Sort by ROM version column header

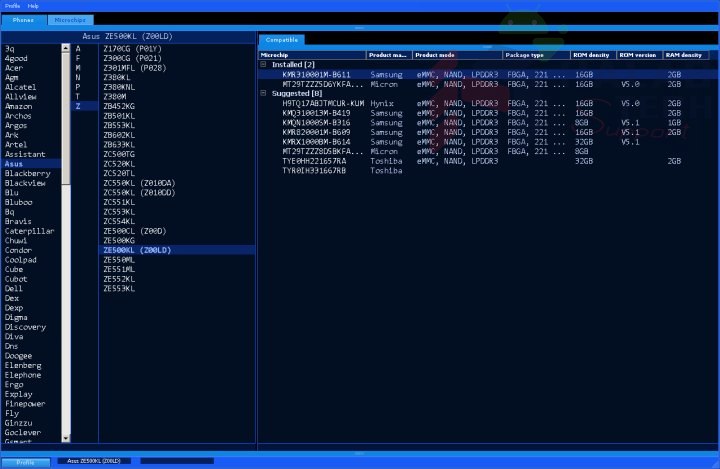640,55
